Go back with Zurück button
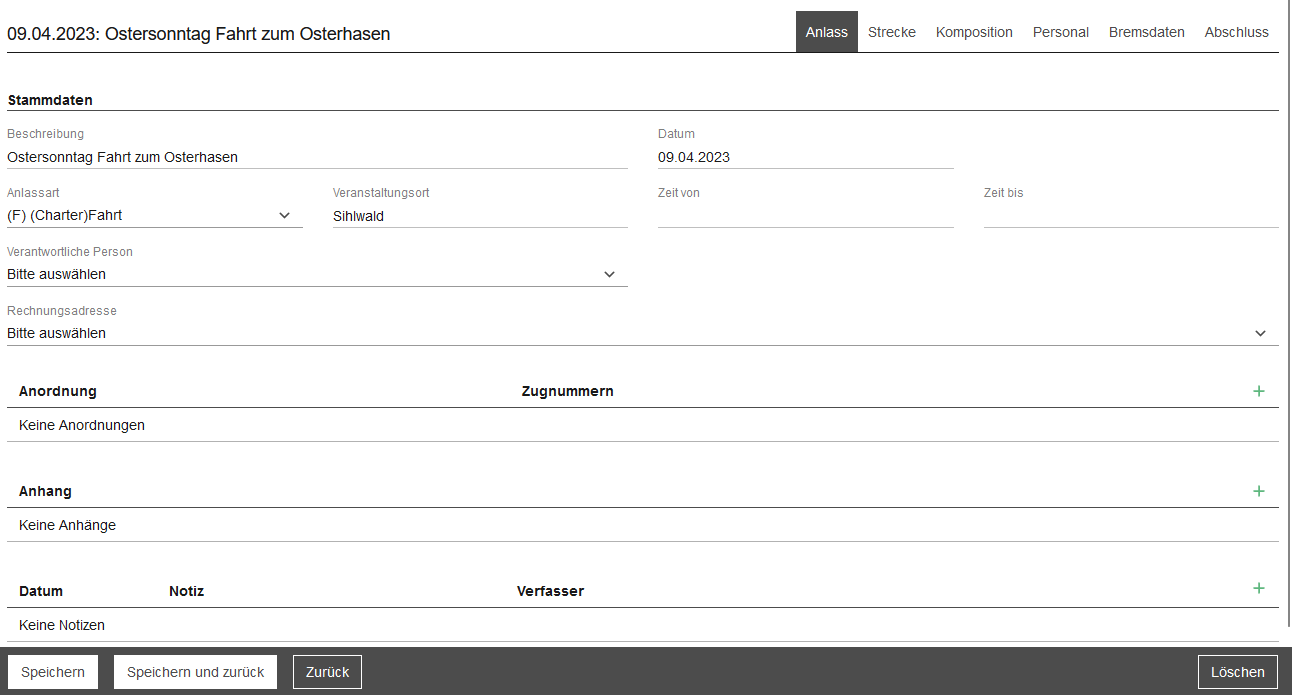The image size is (1292, 695). pos(327,672)
